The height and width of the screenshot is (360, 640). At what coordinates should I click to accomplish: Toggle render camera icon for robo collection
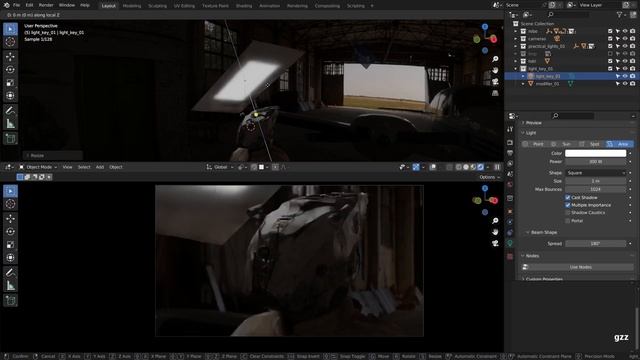coord(632,31)
